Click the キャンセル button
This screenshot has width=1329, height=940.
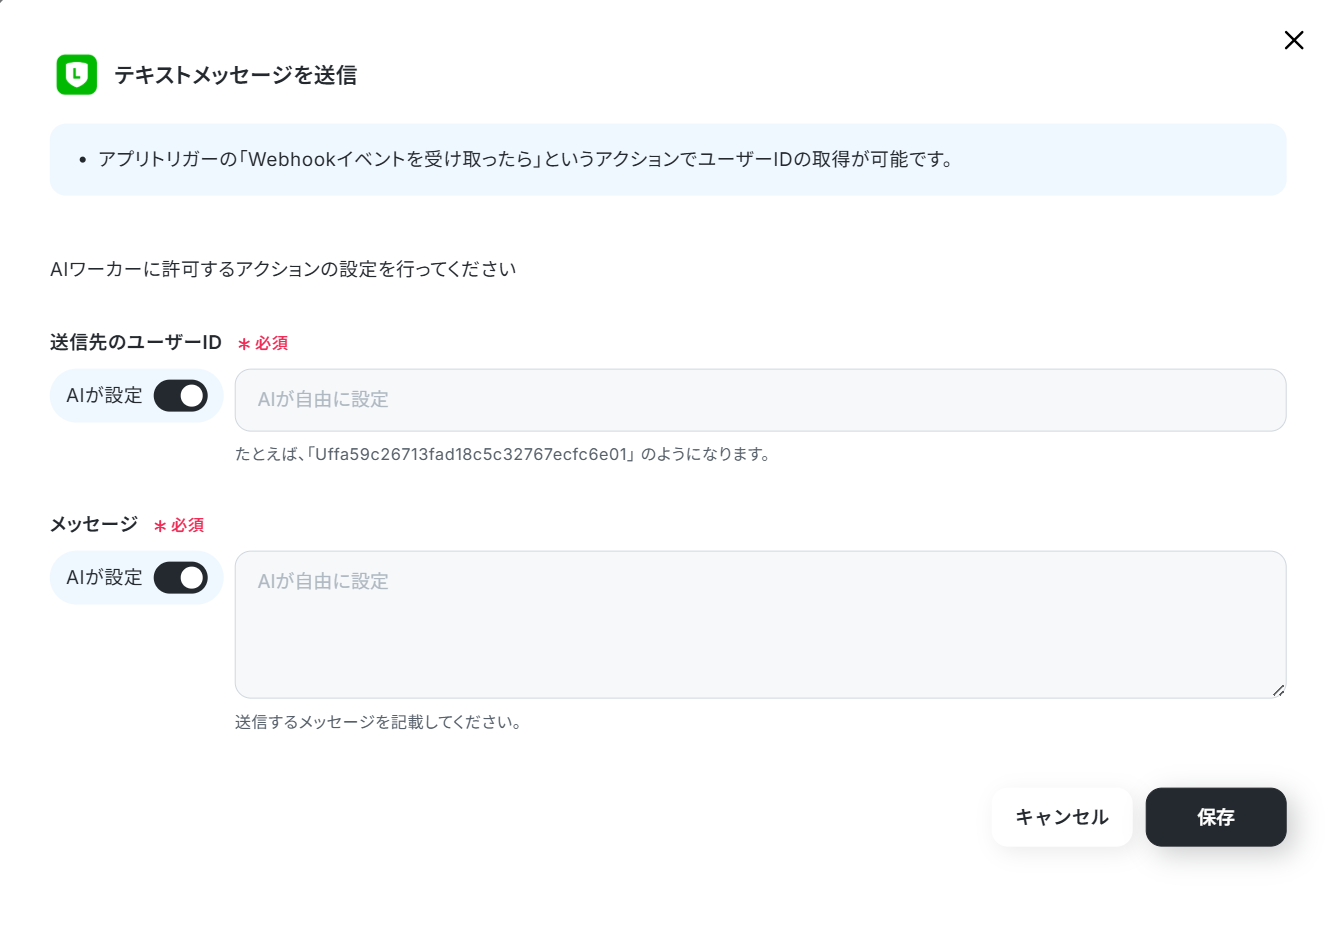[1062, 817]
